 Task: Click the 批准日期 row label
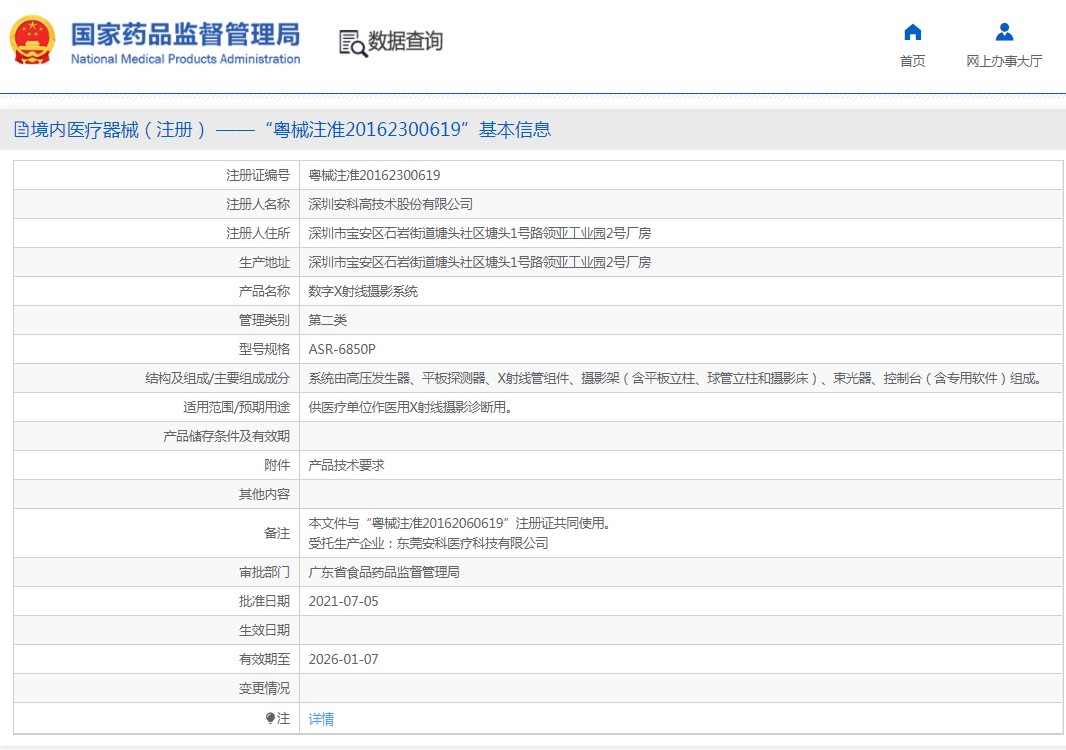pyautogui.click(x=264, y=601)
